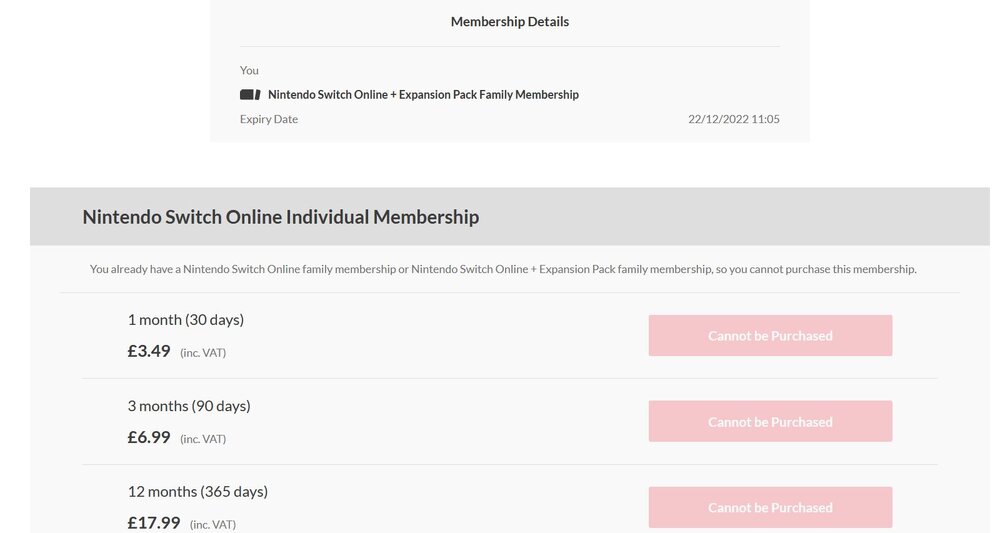Image resolution: width=1000 pixels, height=533 pixels.
Task: Click Cannot be Purchased for 12 months plan
Action: (x=770, y=507)
